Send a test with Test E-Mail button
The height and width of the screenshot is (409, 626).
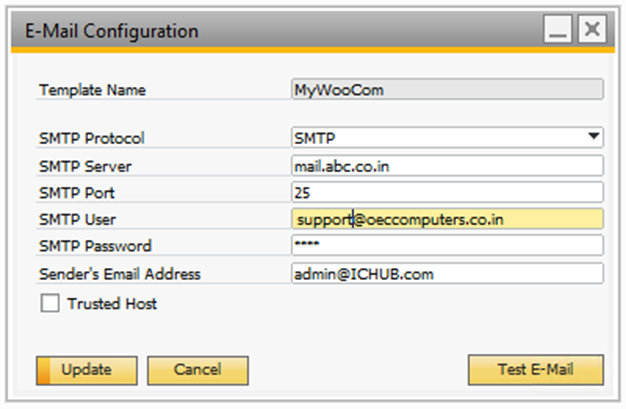pyautogui.click(x=536, y=370)
